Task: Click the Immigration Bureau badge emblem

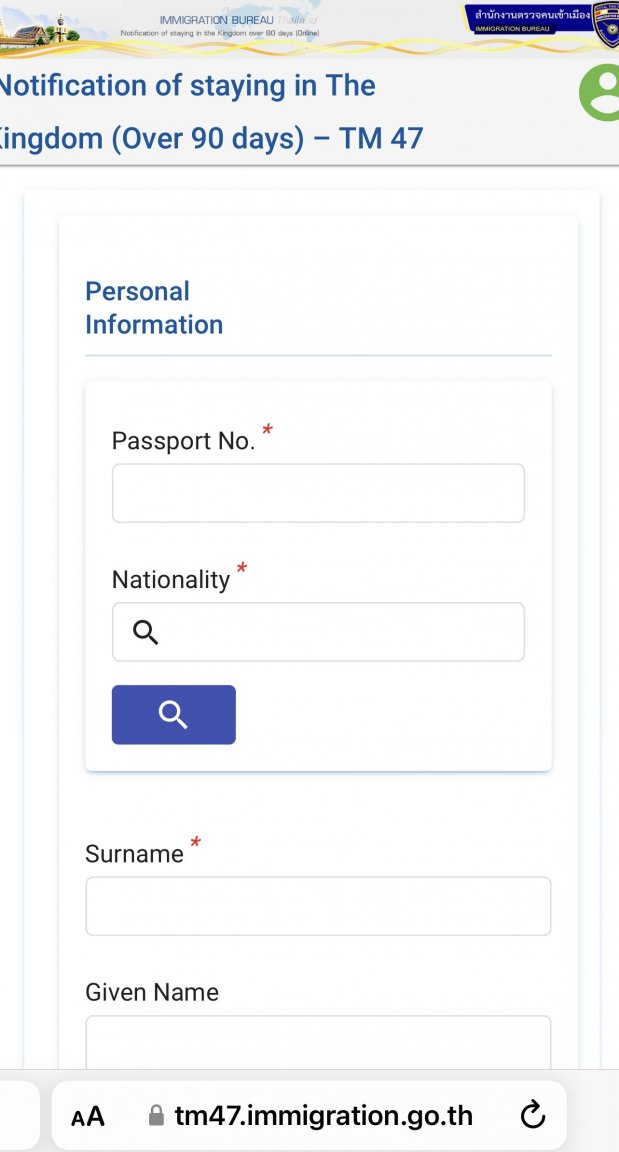Action: (x=606, y=25)
